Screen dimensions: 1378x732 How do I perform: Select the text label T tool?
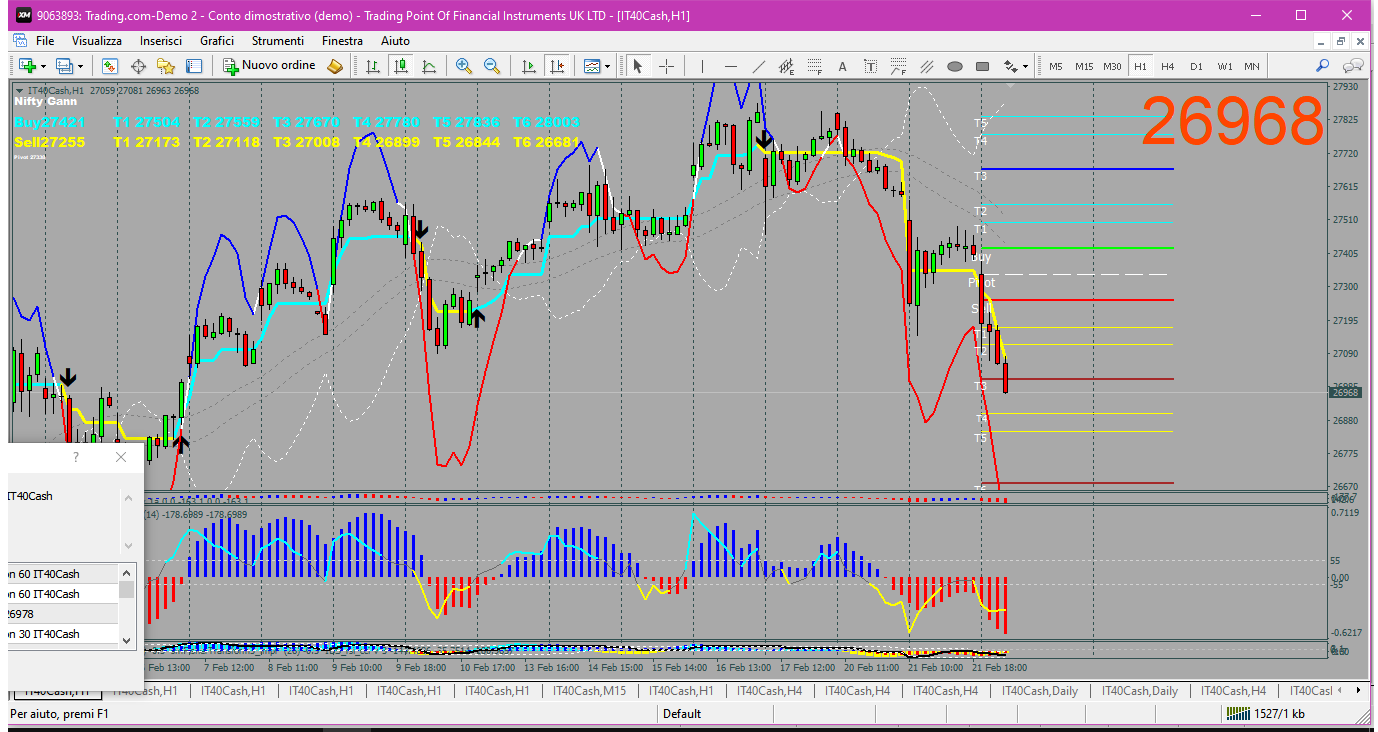pos(870,66)
